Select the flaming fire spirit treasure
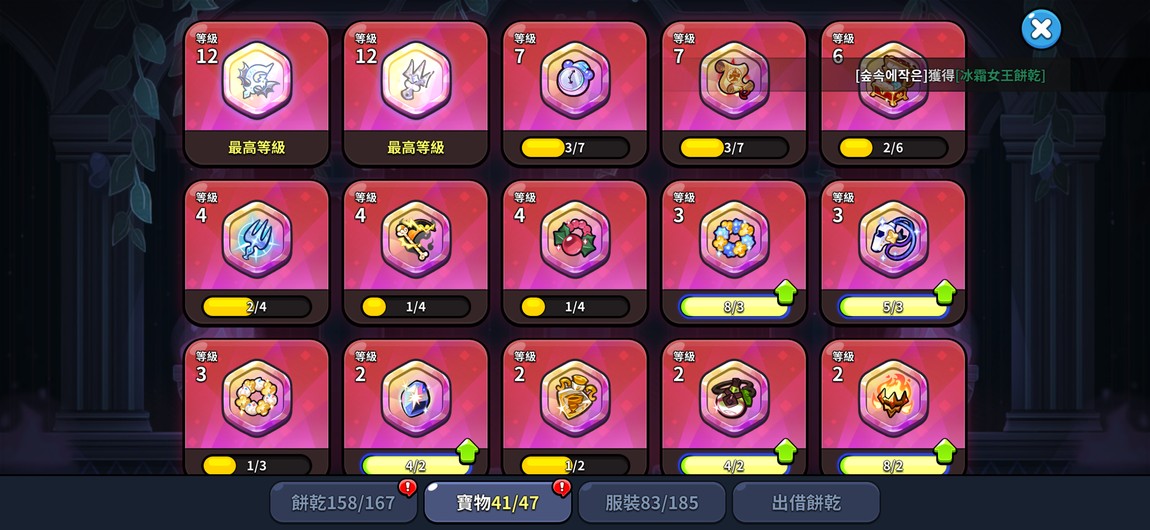 point(893,398)
